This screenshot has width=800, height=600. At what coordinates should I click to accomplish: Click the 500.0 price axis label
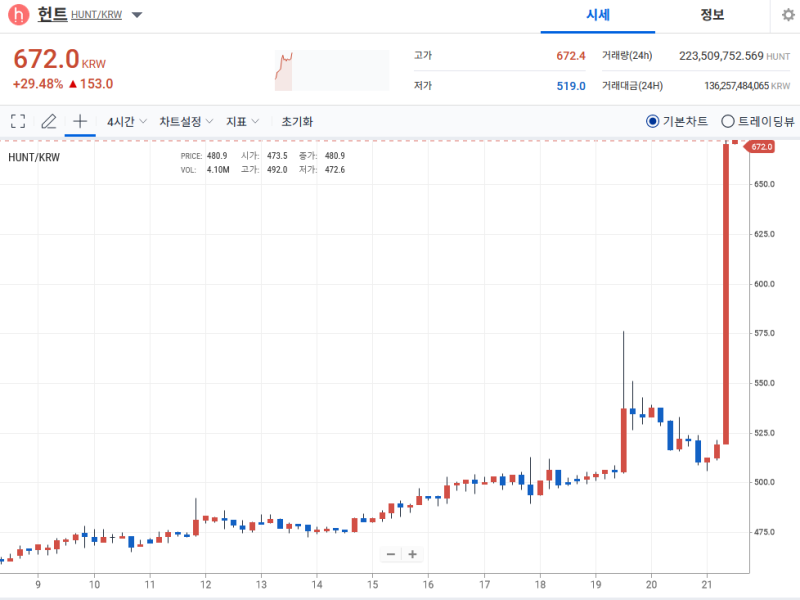click(x=764, y=482)
